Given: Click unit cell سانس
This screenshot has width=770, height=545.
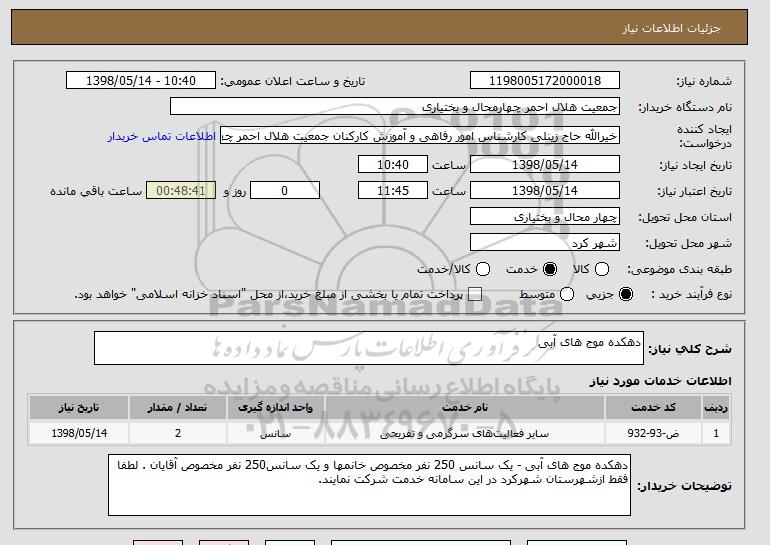Looking at the screenshot, I should 275,434.
